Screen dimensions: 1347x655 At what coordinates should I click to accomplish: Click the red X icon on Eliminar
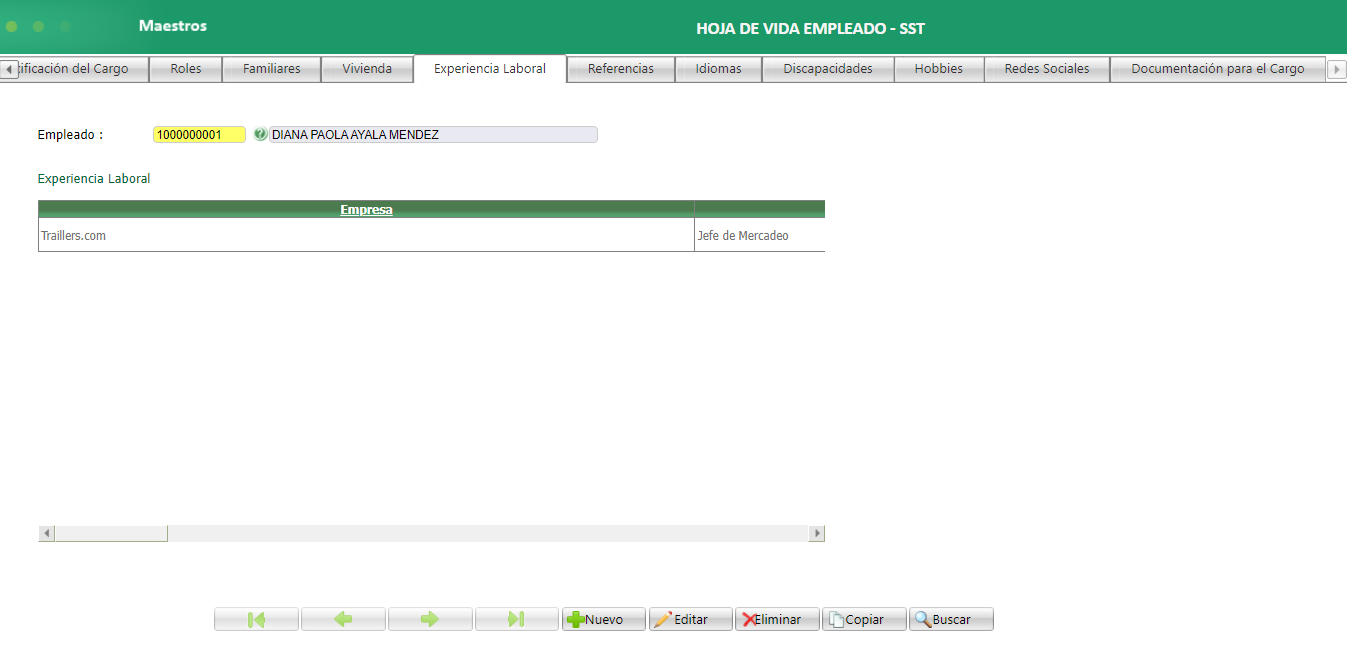point(749,618)
